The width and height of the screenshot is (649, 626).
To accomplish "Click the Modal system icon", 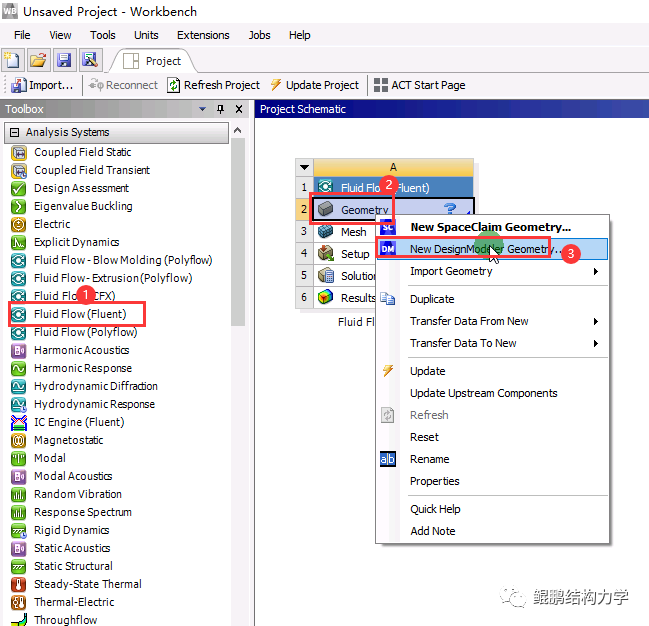I will (19, 459).
